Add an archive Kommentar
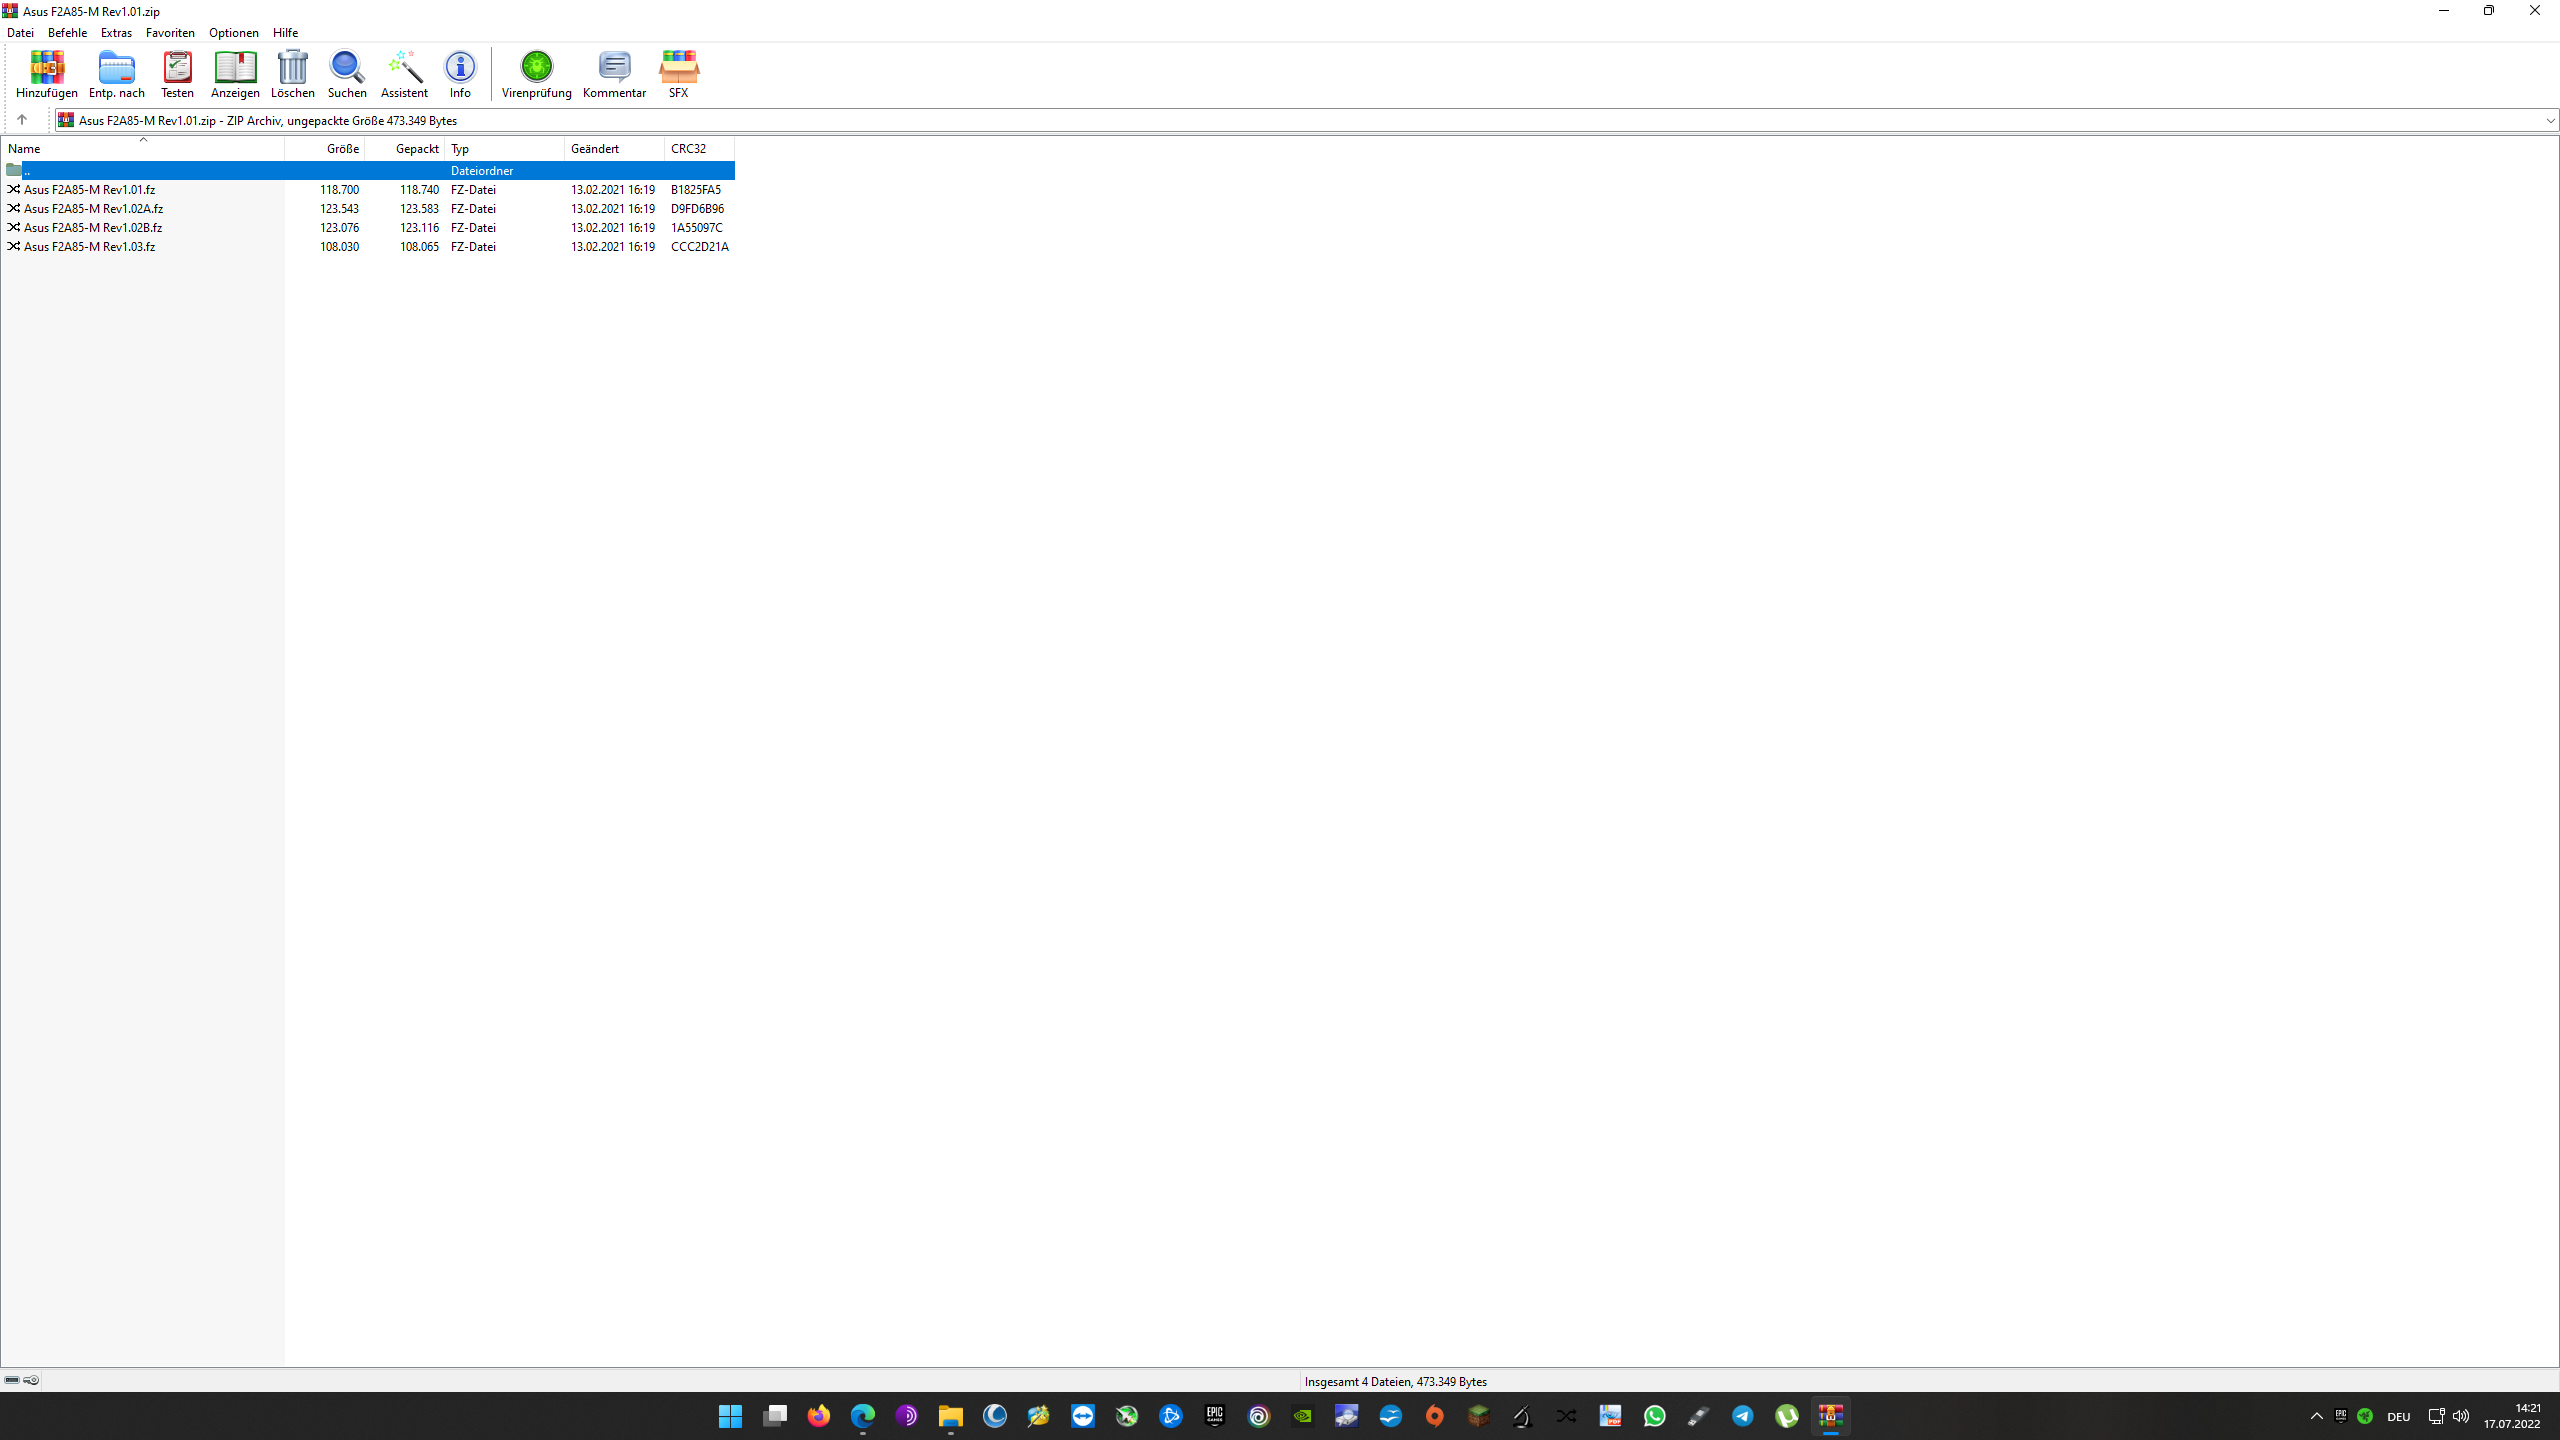 pos(613,74)
